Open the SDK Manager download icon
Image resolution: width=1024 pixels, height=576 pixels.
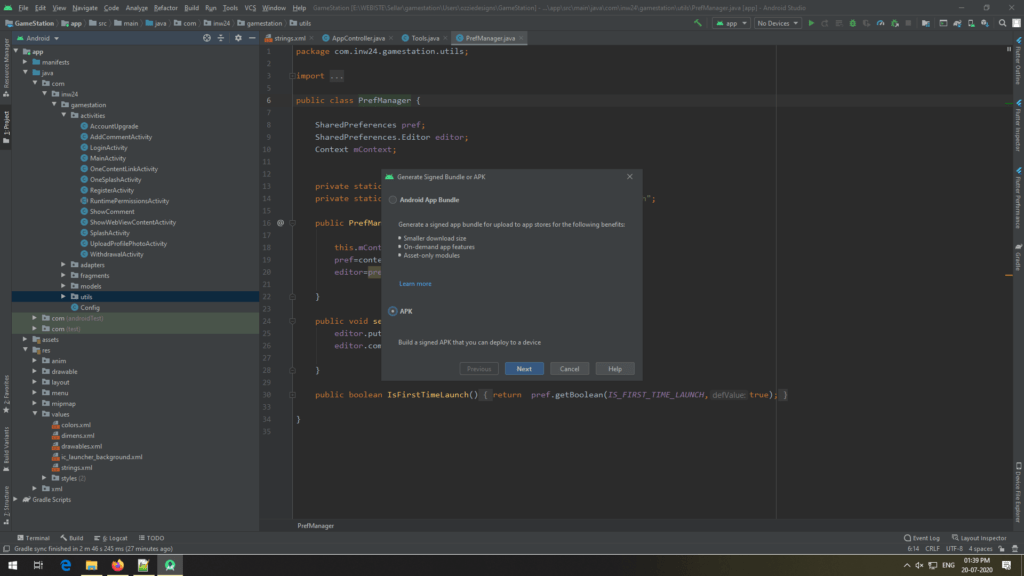(x=985, y=24)
